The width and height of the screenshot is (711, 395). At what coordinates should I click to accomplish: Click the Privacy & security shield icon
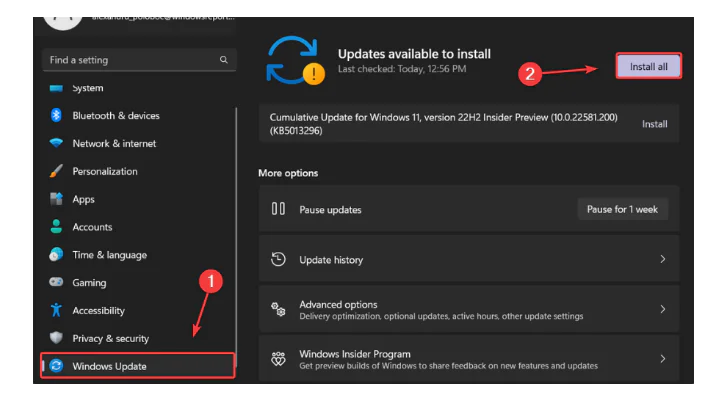(56, 338)
